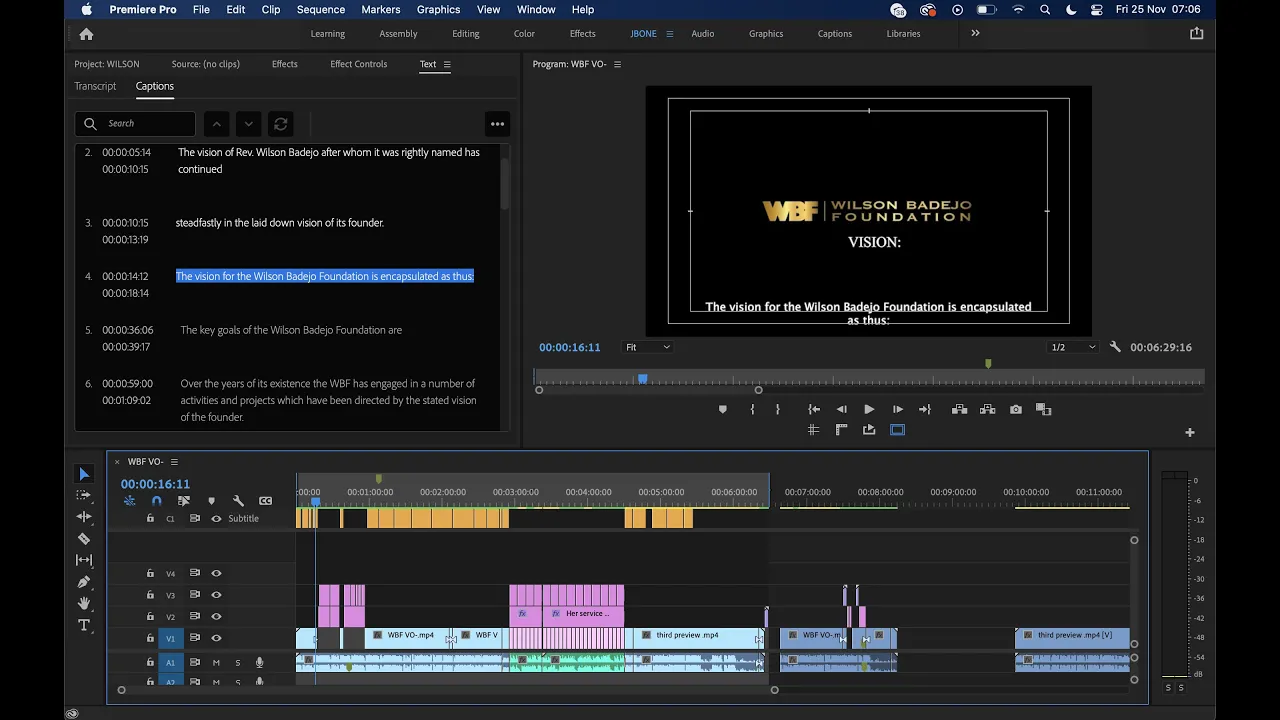The image size is (1280, 720).
Task: Switch to the Transcript tab
Action: tap(95, 86)
